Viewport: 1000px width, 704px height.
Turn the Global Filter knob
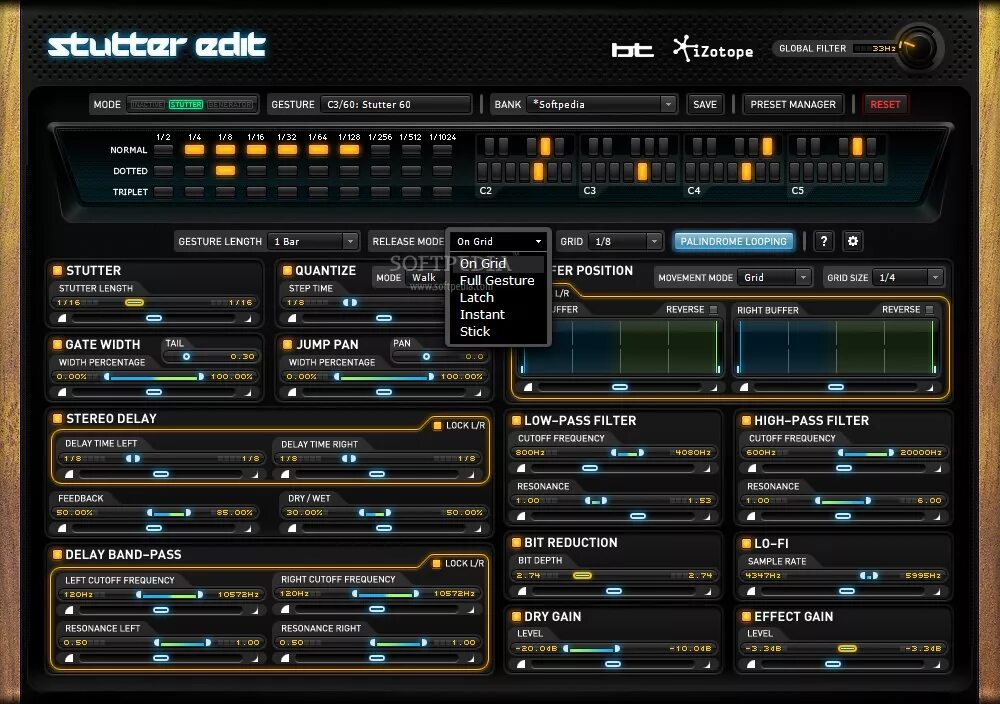(x=918, y=48)
